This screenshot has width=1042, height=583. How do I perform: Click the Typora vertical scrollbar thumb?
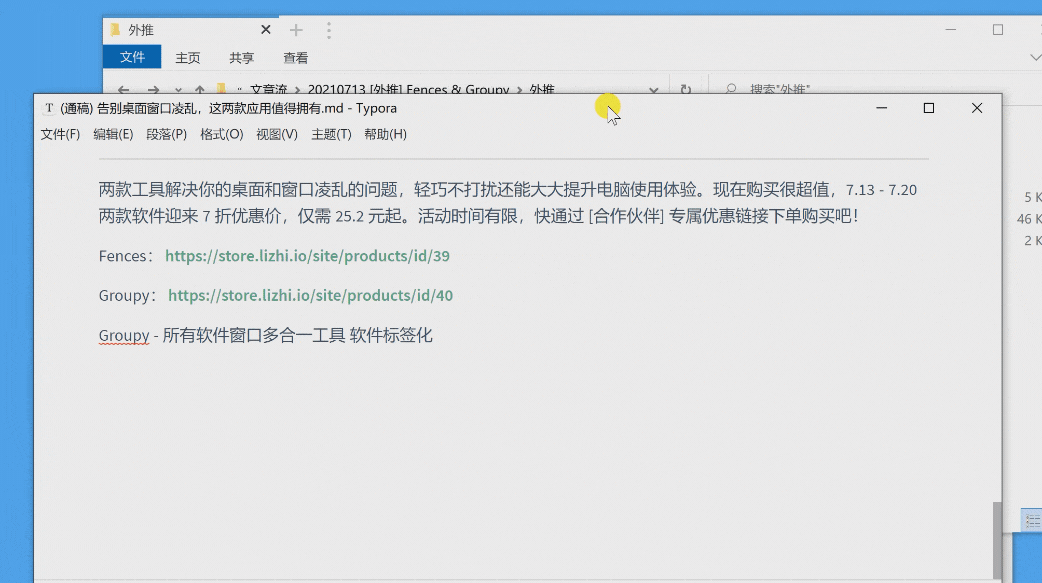(x=996, y=540)
